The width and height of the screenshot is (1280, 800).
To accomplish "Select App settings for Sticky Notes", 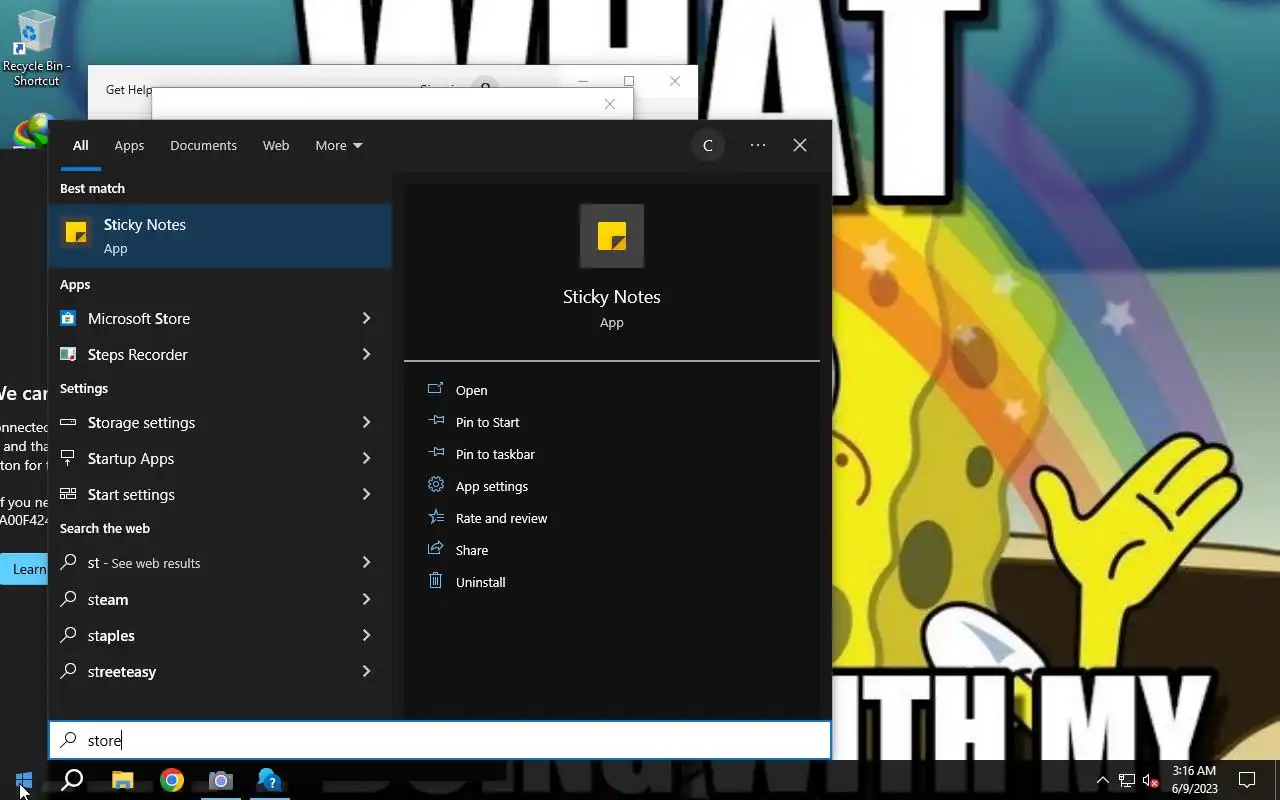I will [491, 486].
